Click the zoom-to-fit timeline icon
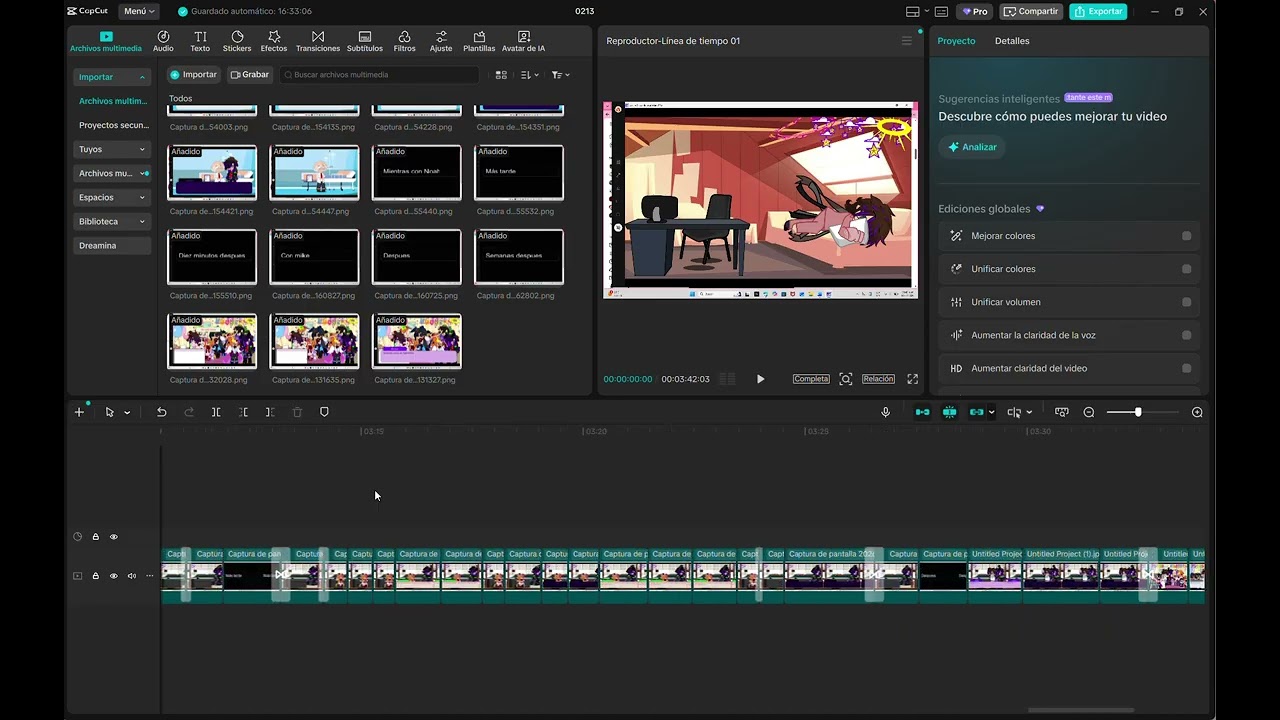Viewport: 1280px width, 720px height. (x=1062, y=412)
